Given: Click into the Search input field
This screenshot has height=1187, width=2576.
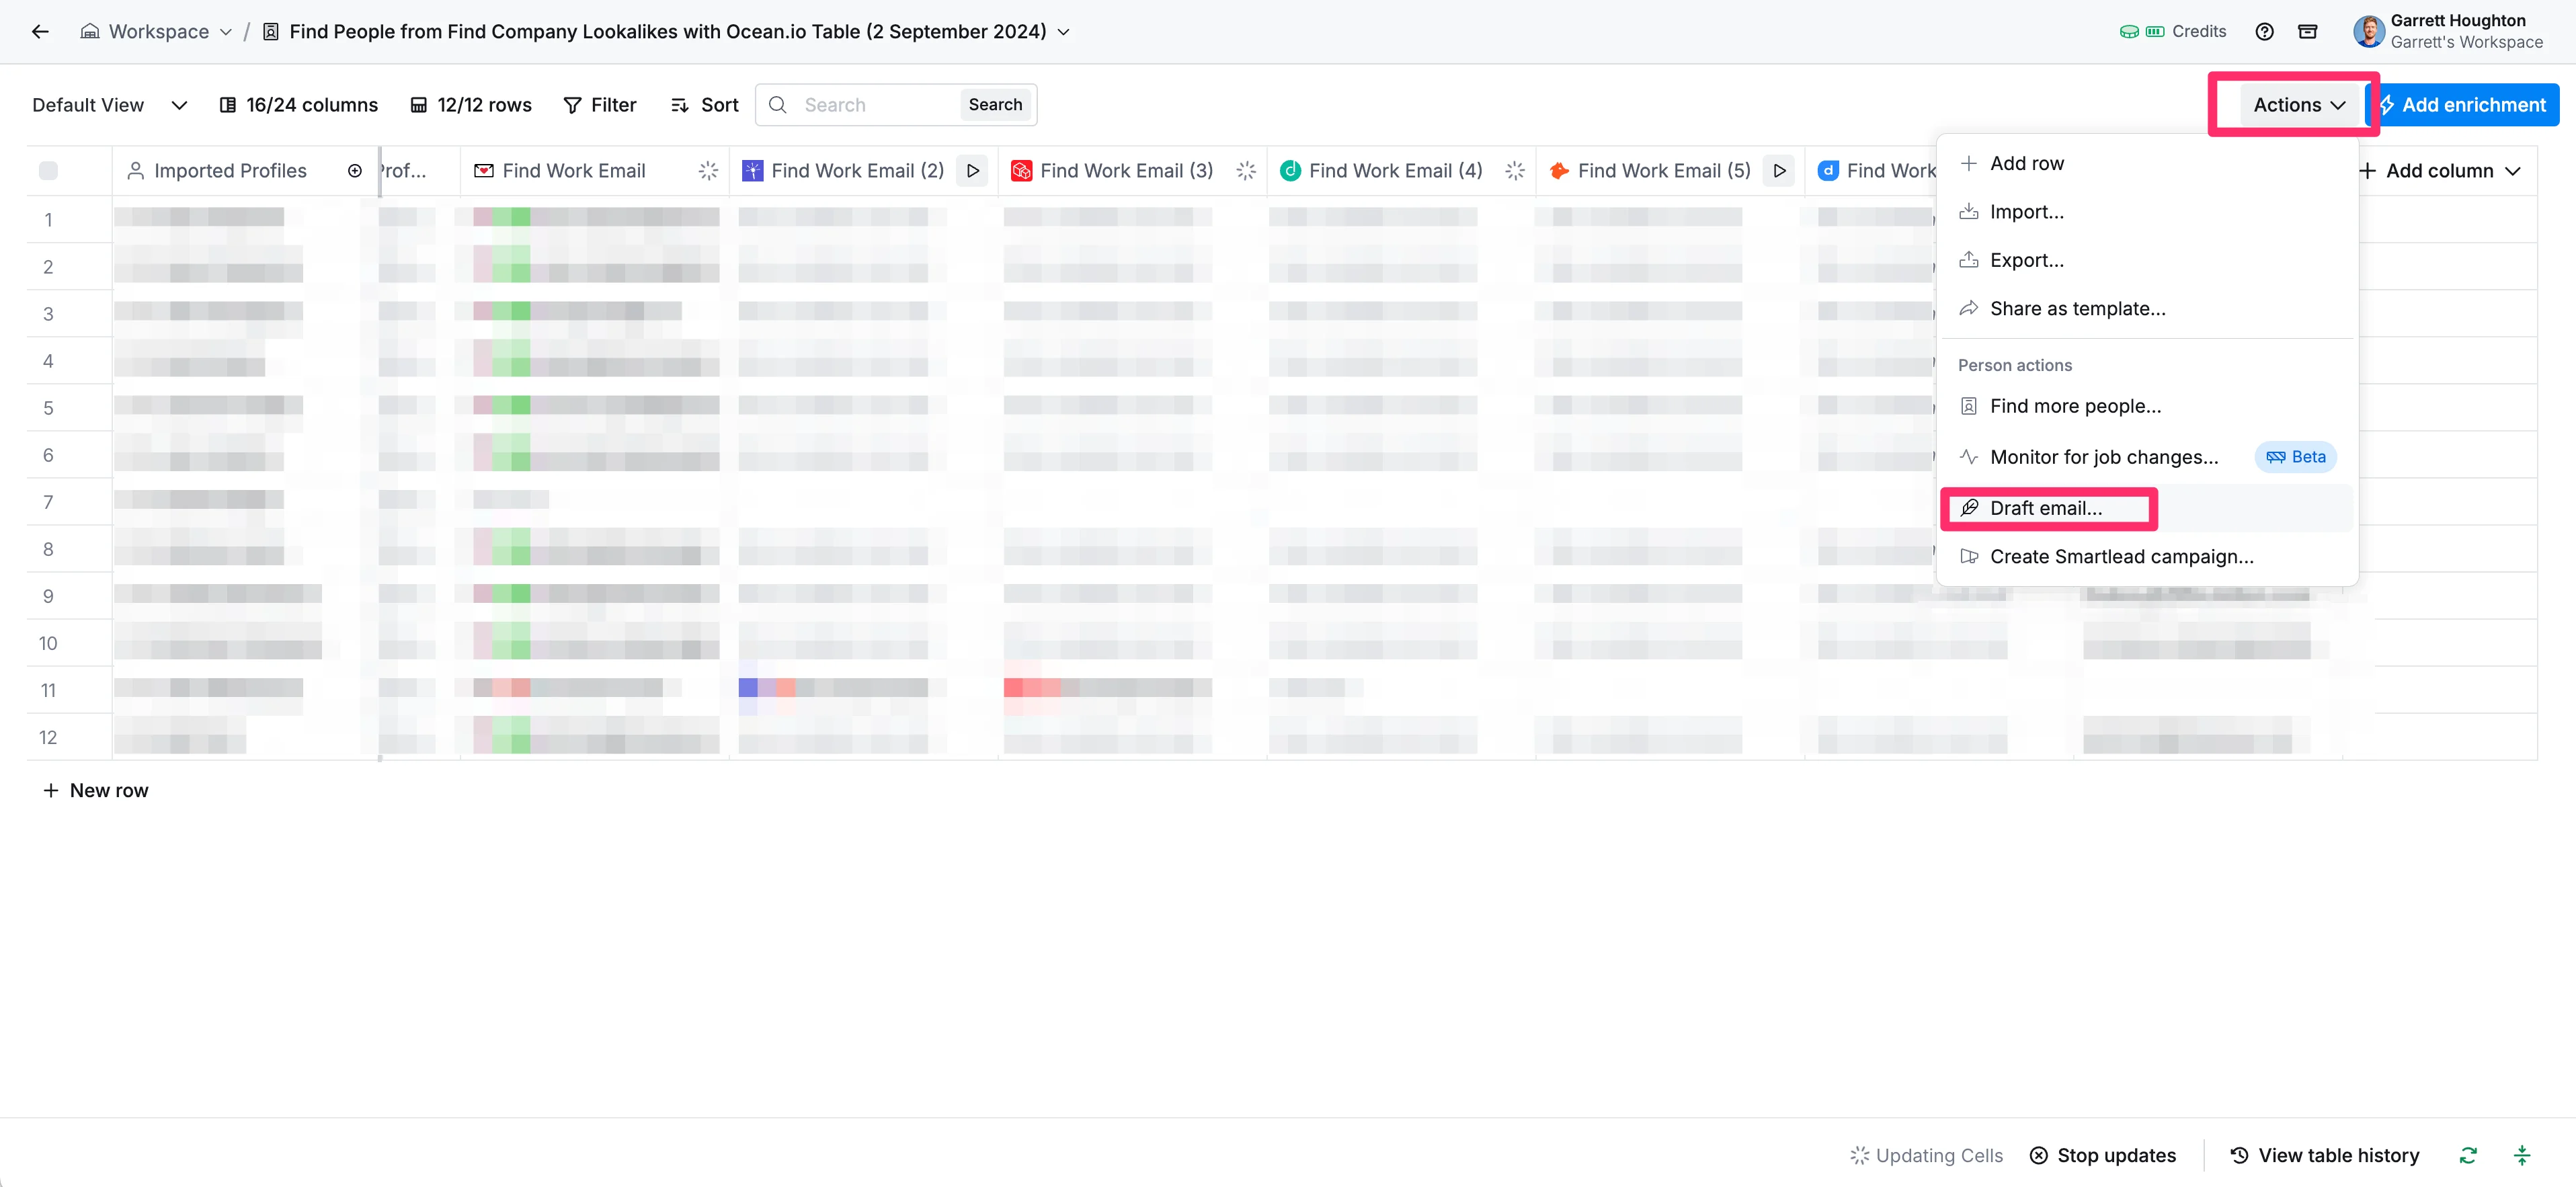Looking at the screenshot, I should (876, 105).
